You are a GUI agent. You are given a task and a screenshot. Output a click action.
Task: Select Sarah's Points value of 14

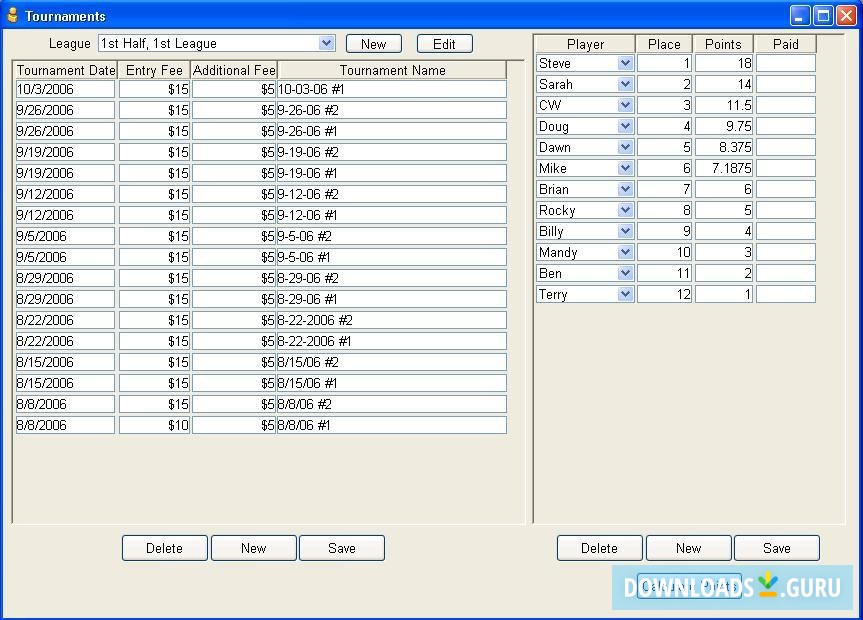(722, 84)
